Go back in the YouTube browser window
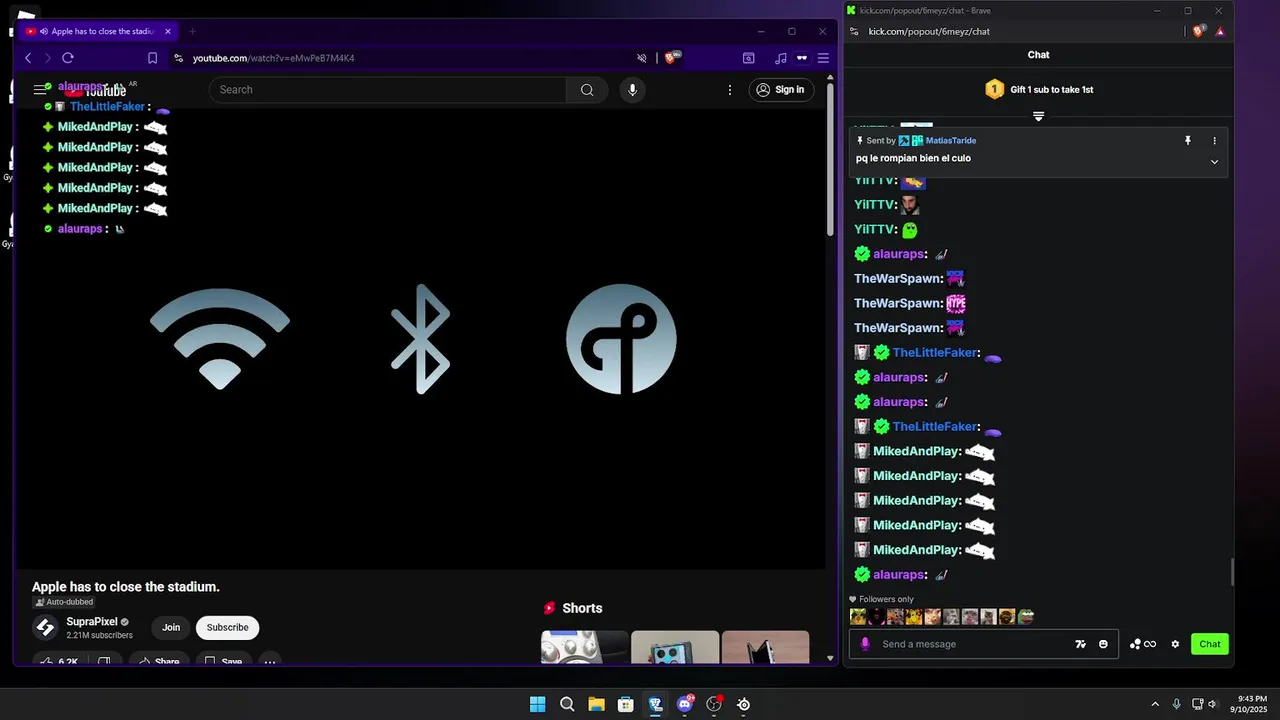Image resolution: width=1280 pixels, height=720 pixels. pos(28,58)
